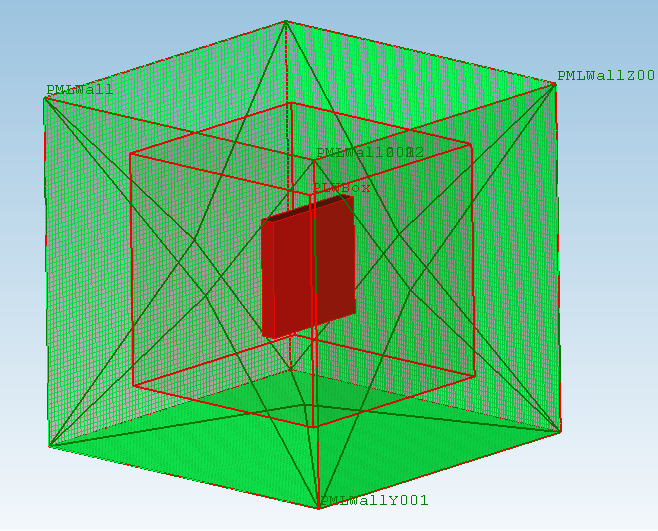Image resolution: width=658 pixels, height=531 pixels.
Task: Select bottom-right corner of inner red wireframe
Action: (x=473, y=376)
